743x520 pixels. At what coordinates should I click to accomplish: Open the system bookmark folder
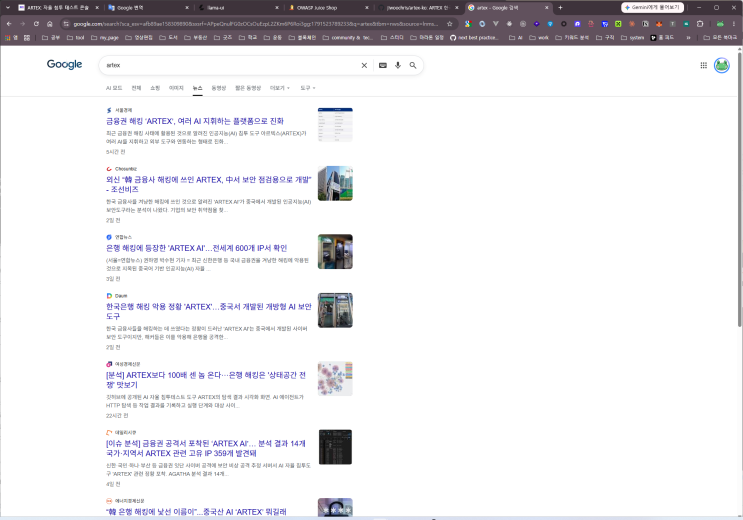coord(633,37)
